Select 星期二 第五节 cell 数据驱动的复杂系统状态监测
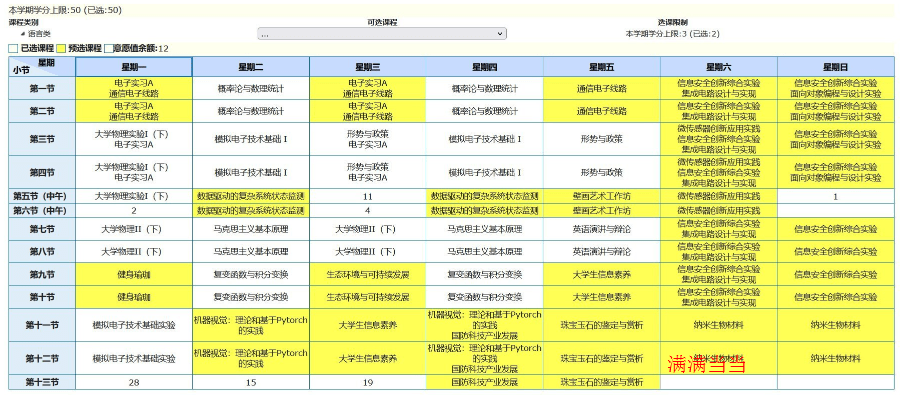 click(251, 196)
